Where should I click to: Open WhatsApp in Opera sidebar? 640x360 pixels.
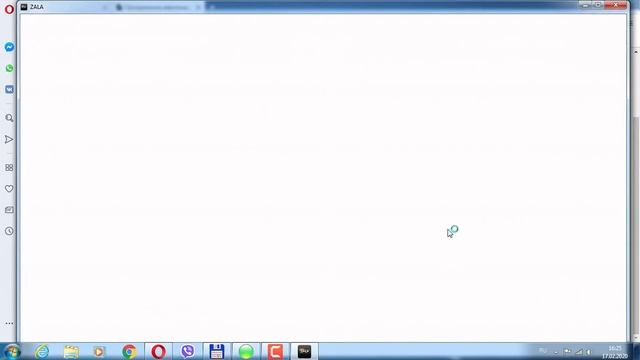(9, 68)
